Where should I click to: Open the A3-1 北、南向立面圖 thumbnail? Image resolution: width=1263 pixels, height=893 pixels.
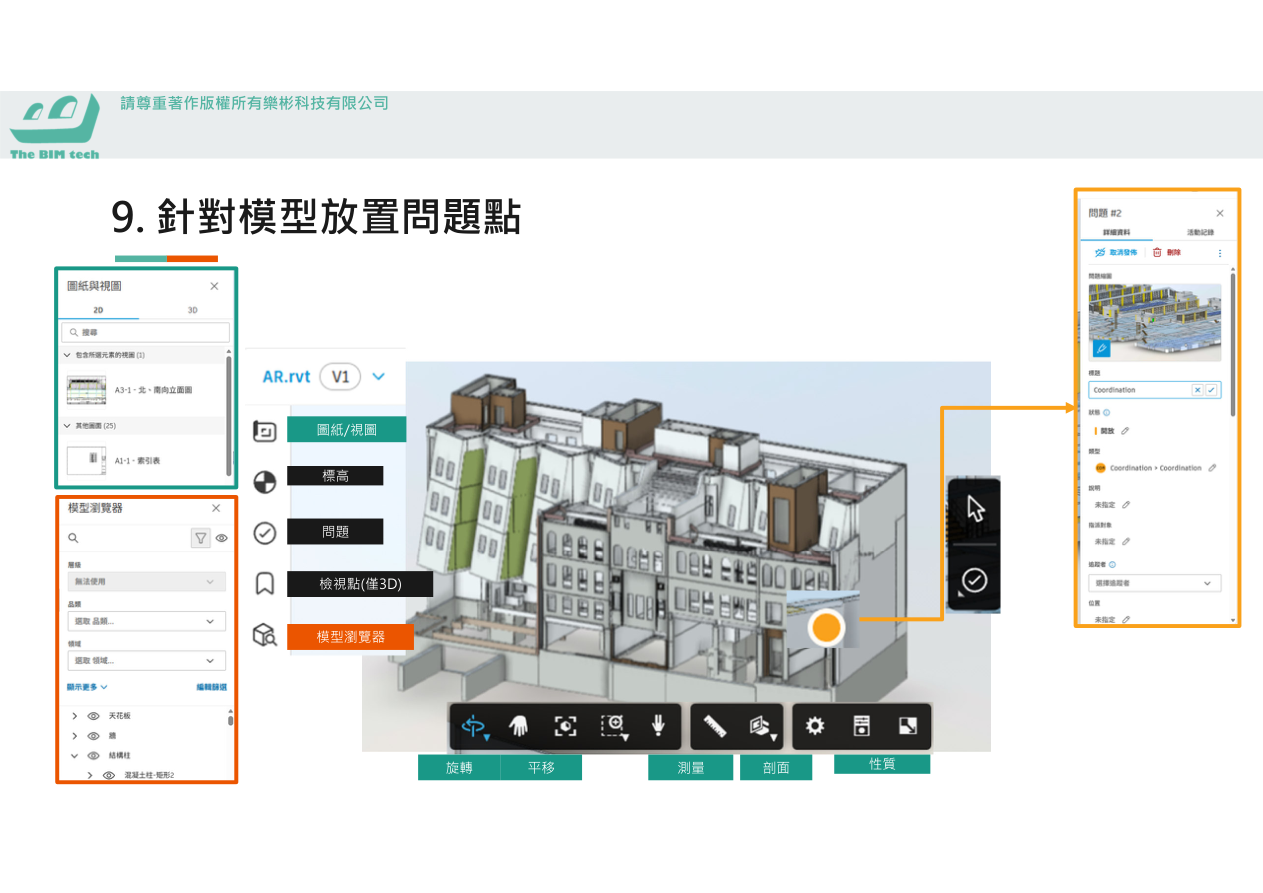86,390
